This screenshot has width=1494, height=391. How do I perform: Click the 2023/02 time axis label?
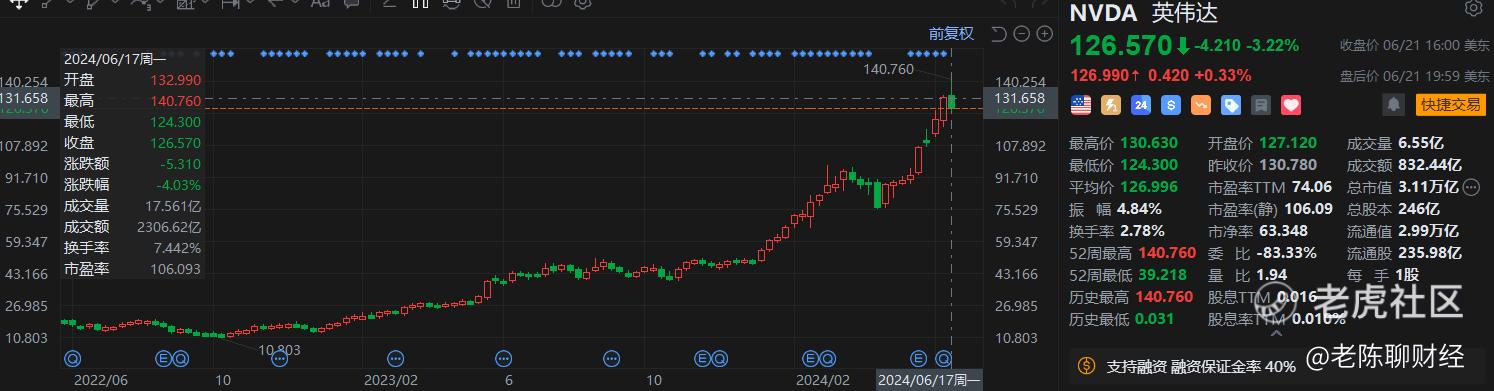pyautogui.click(x=390, y=381)
